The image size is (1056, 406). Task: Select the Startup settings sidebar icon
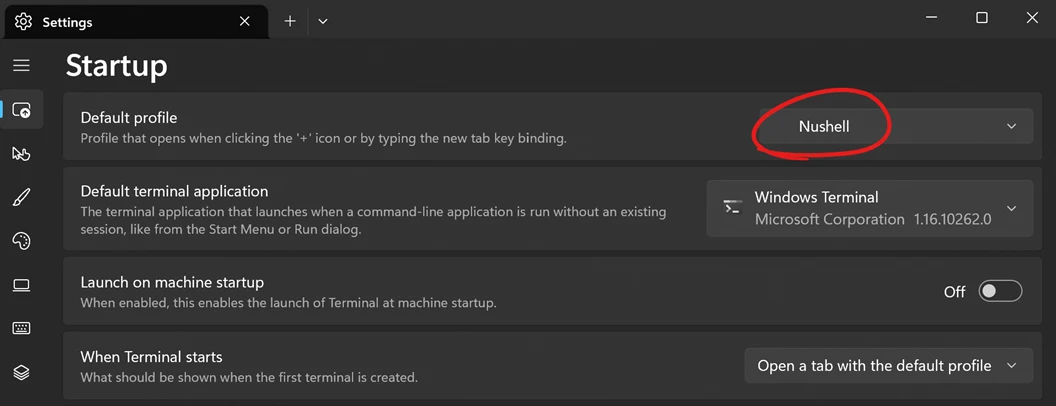pos(21,110)
